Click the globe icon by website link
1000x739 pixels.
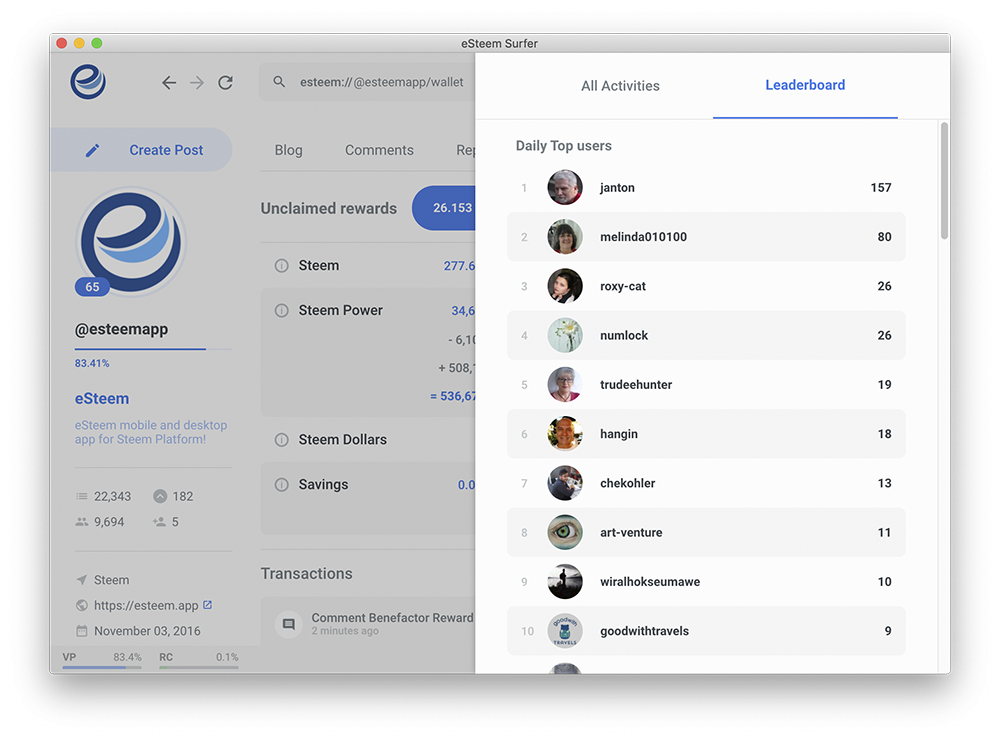(82, 605)
